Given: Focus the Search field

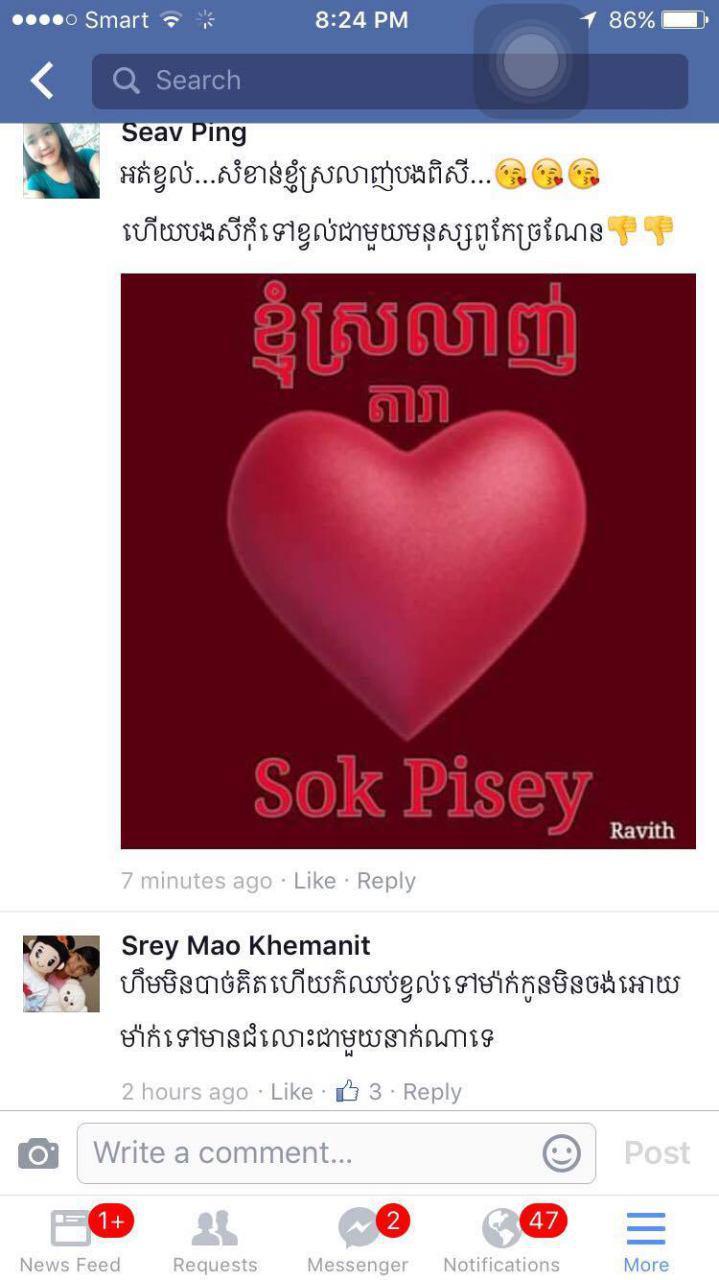Looking at the screenshot, I should pos(390,81).
